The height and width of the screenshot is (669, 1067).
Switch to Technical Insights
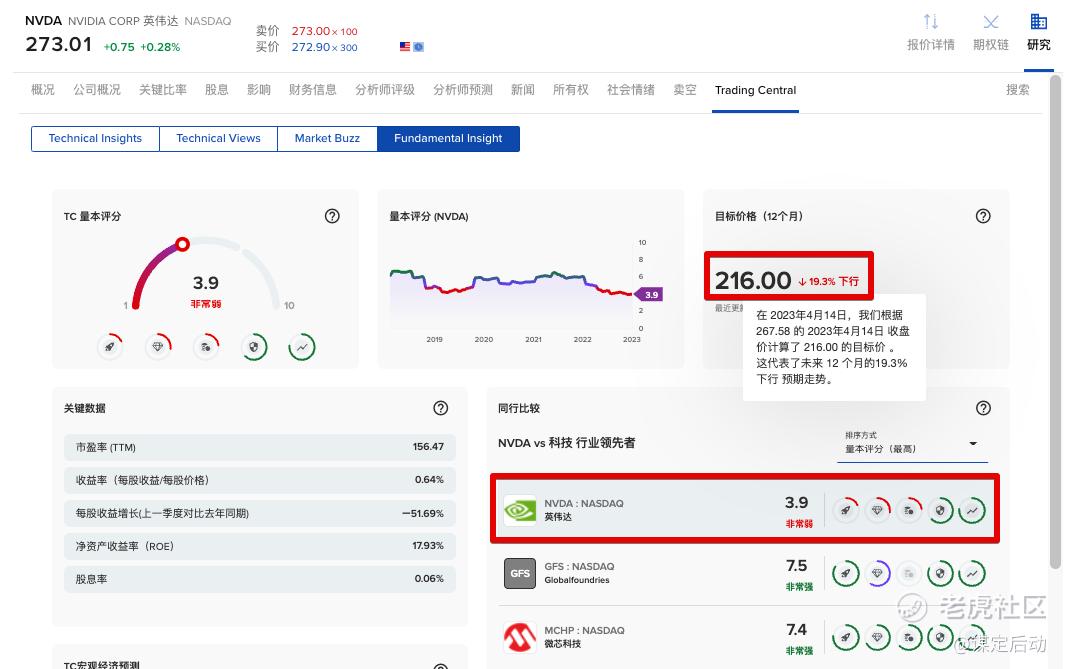(95, 139)
